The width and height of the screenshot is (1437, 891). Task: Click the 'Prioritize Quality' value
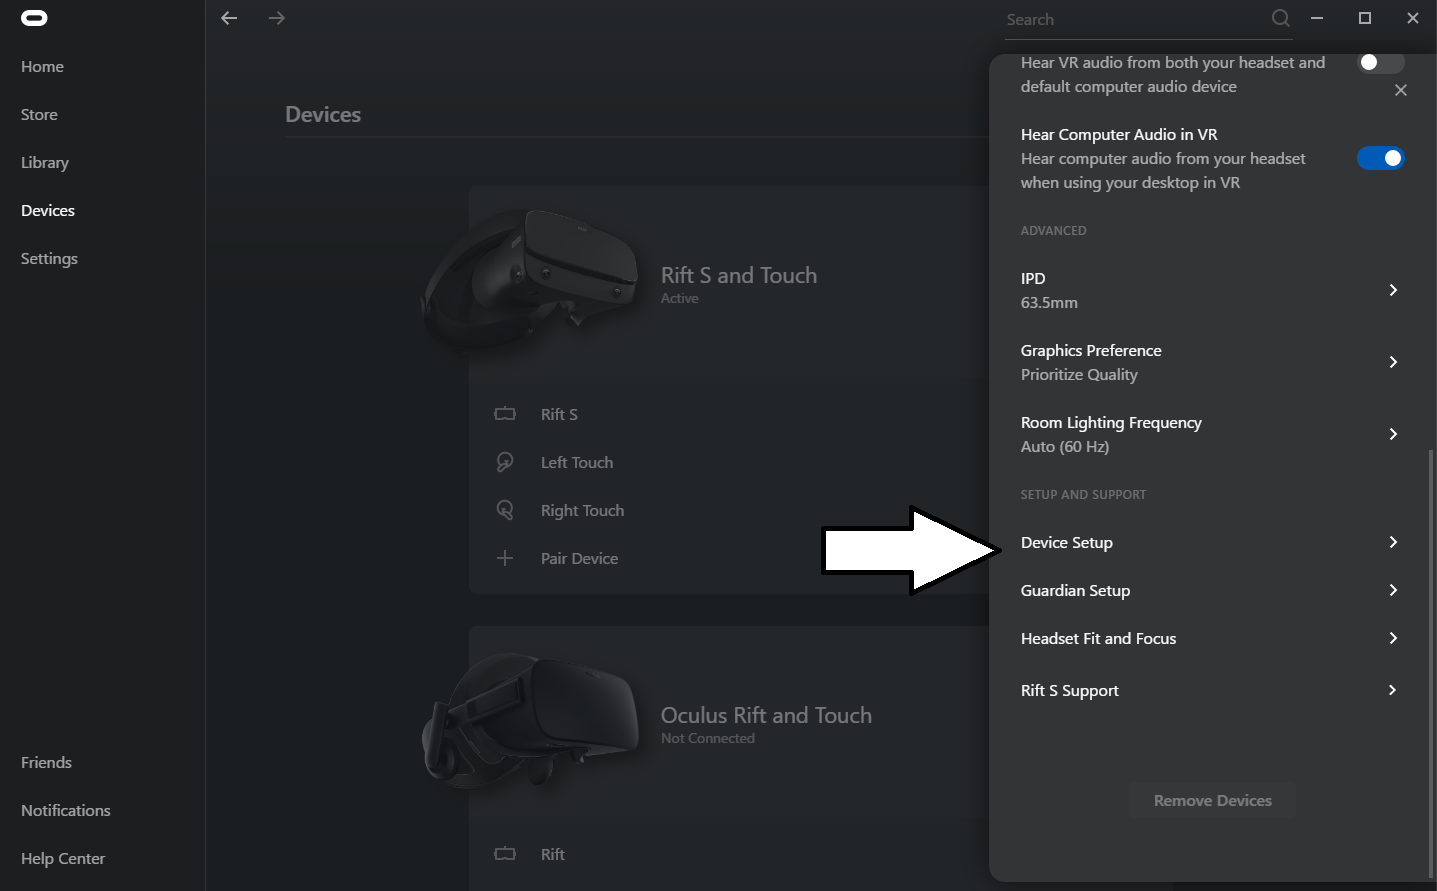[1079, 374]
